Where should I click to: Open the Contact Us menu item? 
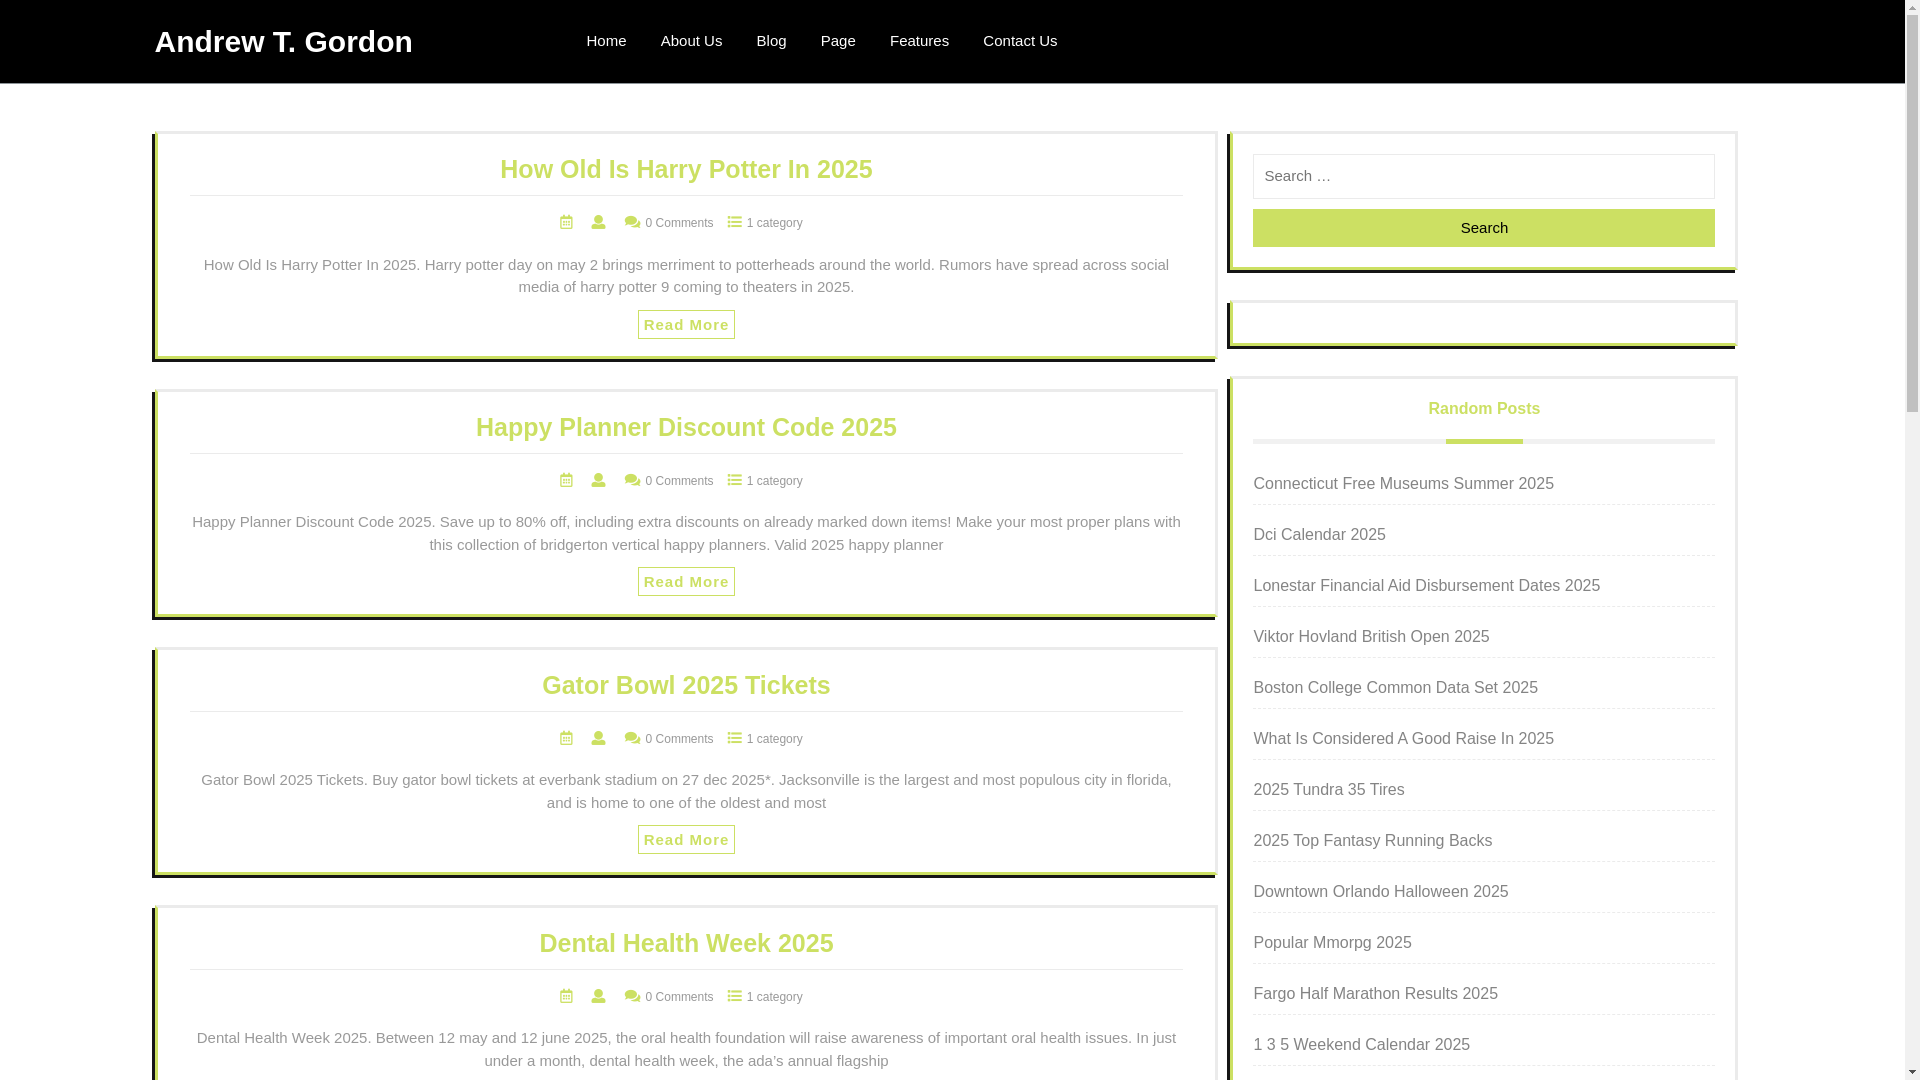point(1020,41)
